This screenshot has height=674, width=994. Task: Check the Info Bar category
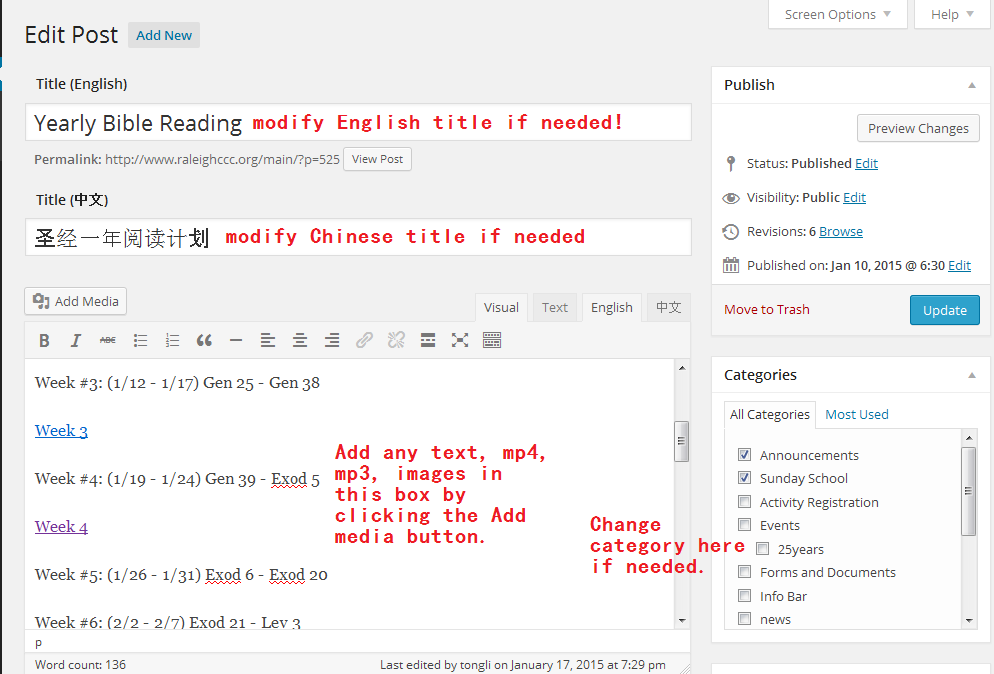(744, 595)
